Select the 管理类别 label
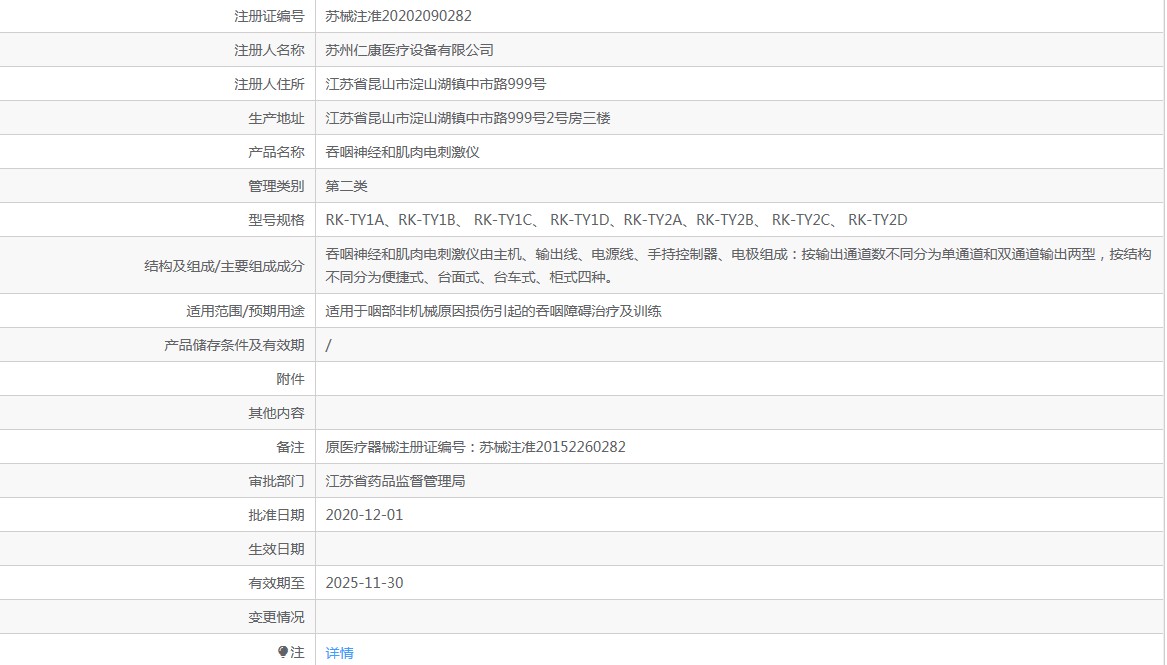This screenshot has width=1167, height=665. pyautogui.click(x=276, y=186)
